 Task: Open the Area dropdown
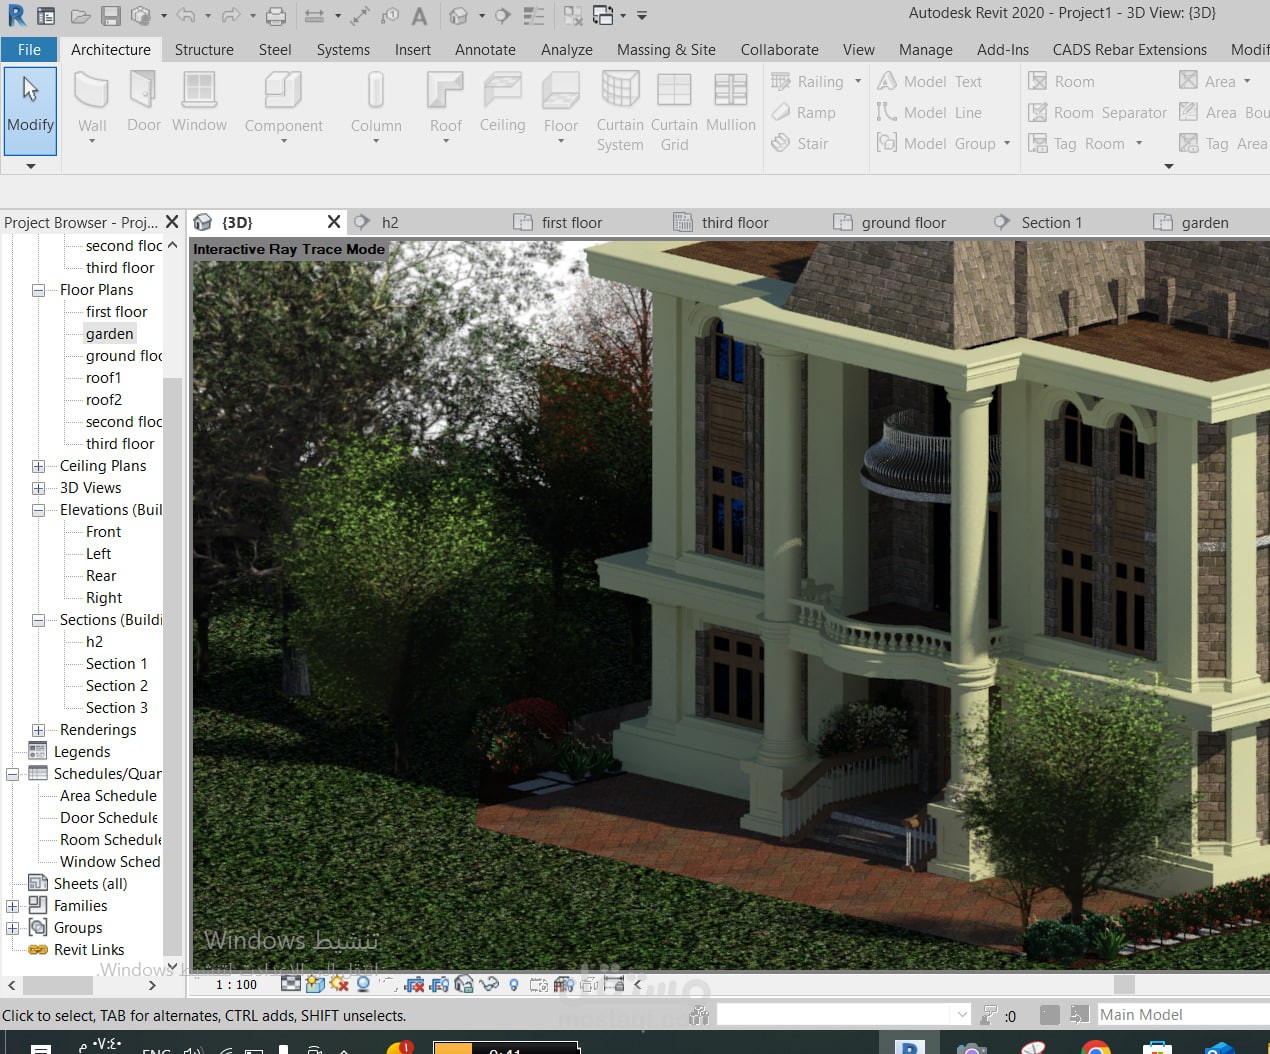[1247, 82]
